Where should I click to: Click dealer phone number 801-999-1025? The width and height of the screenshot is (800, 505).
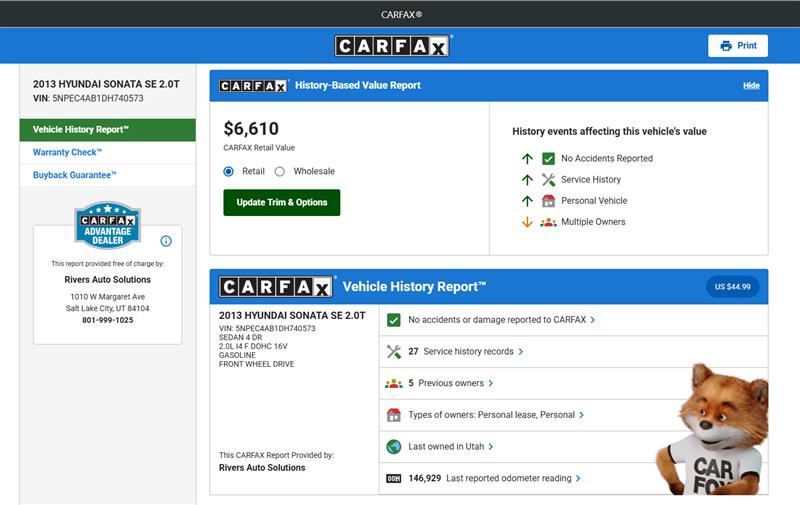[108, 320]
